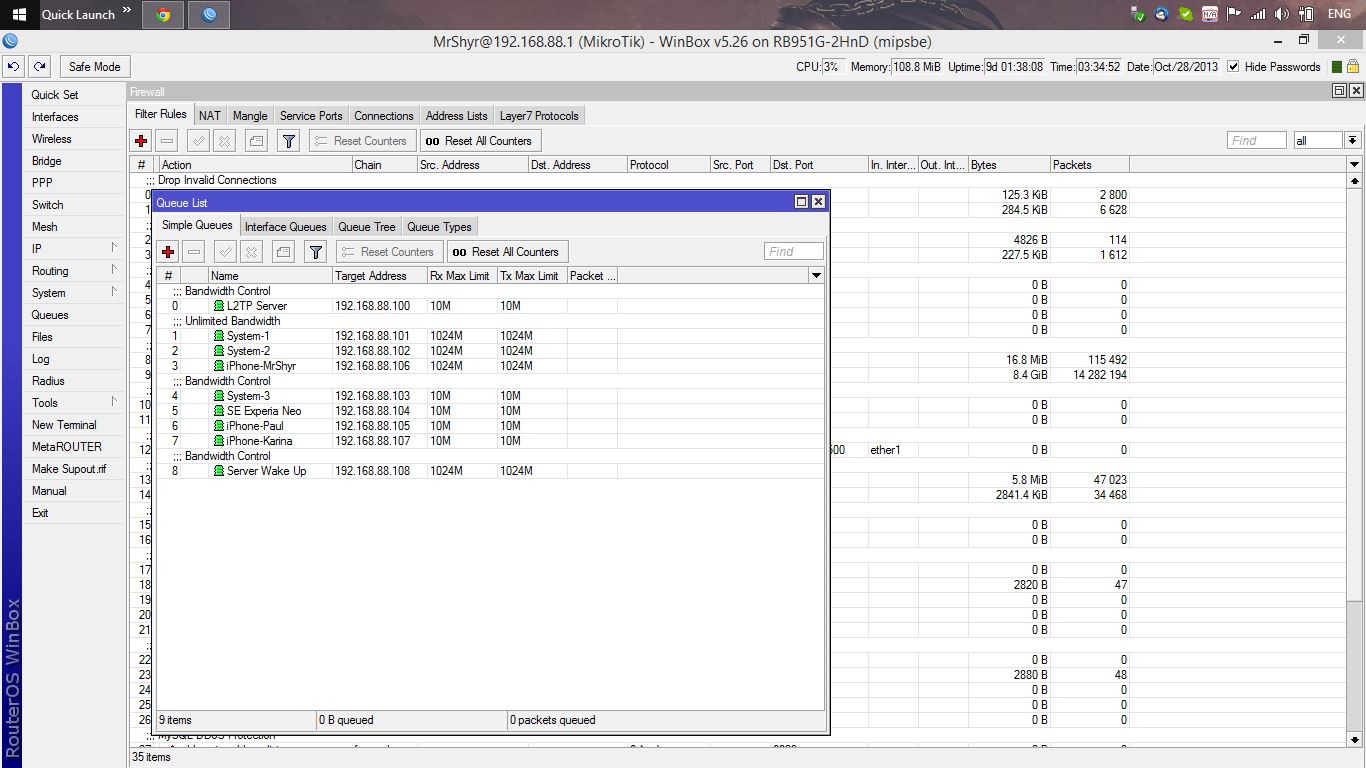Screen dimensions: 1366x768
Task: Remove selected queue in Queue List
Action: pyautogui.click(x=194, y=252)
